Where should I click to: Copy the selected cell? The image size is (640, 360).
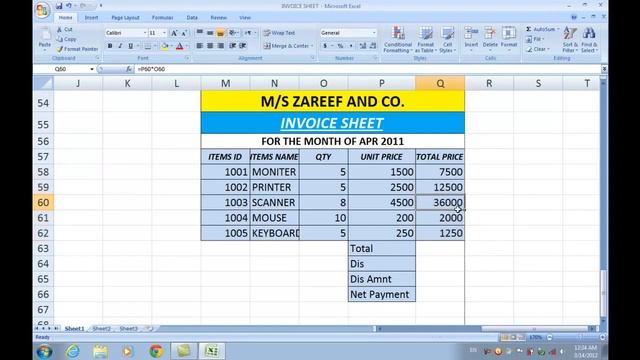tap(67, 39)
